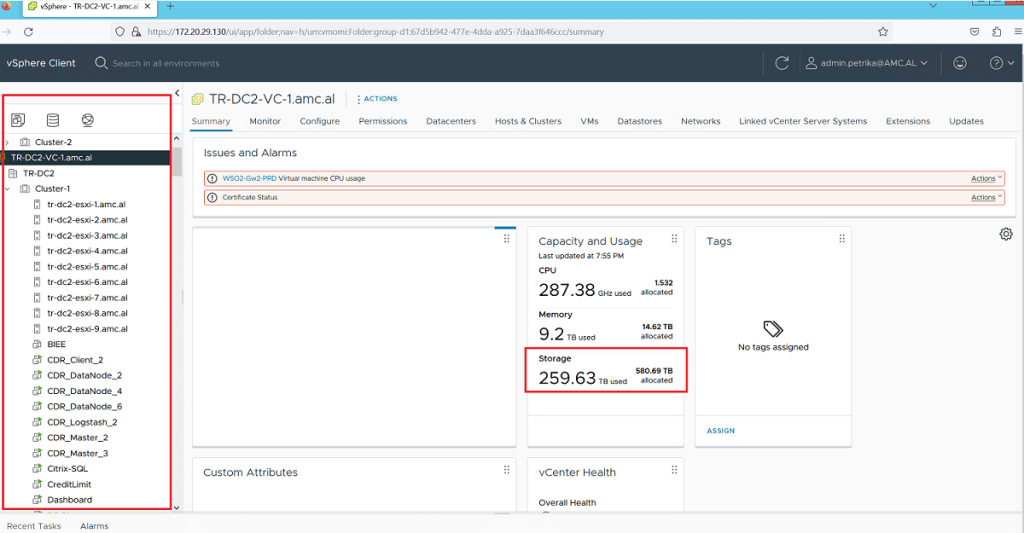
Task: Open the Help menu dropdown
Action: [x=1000, y=63]
